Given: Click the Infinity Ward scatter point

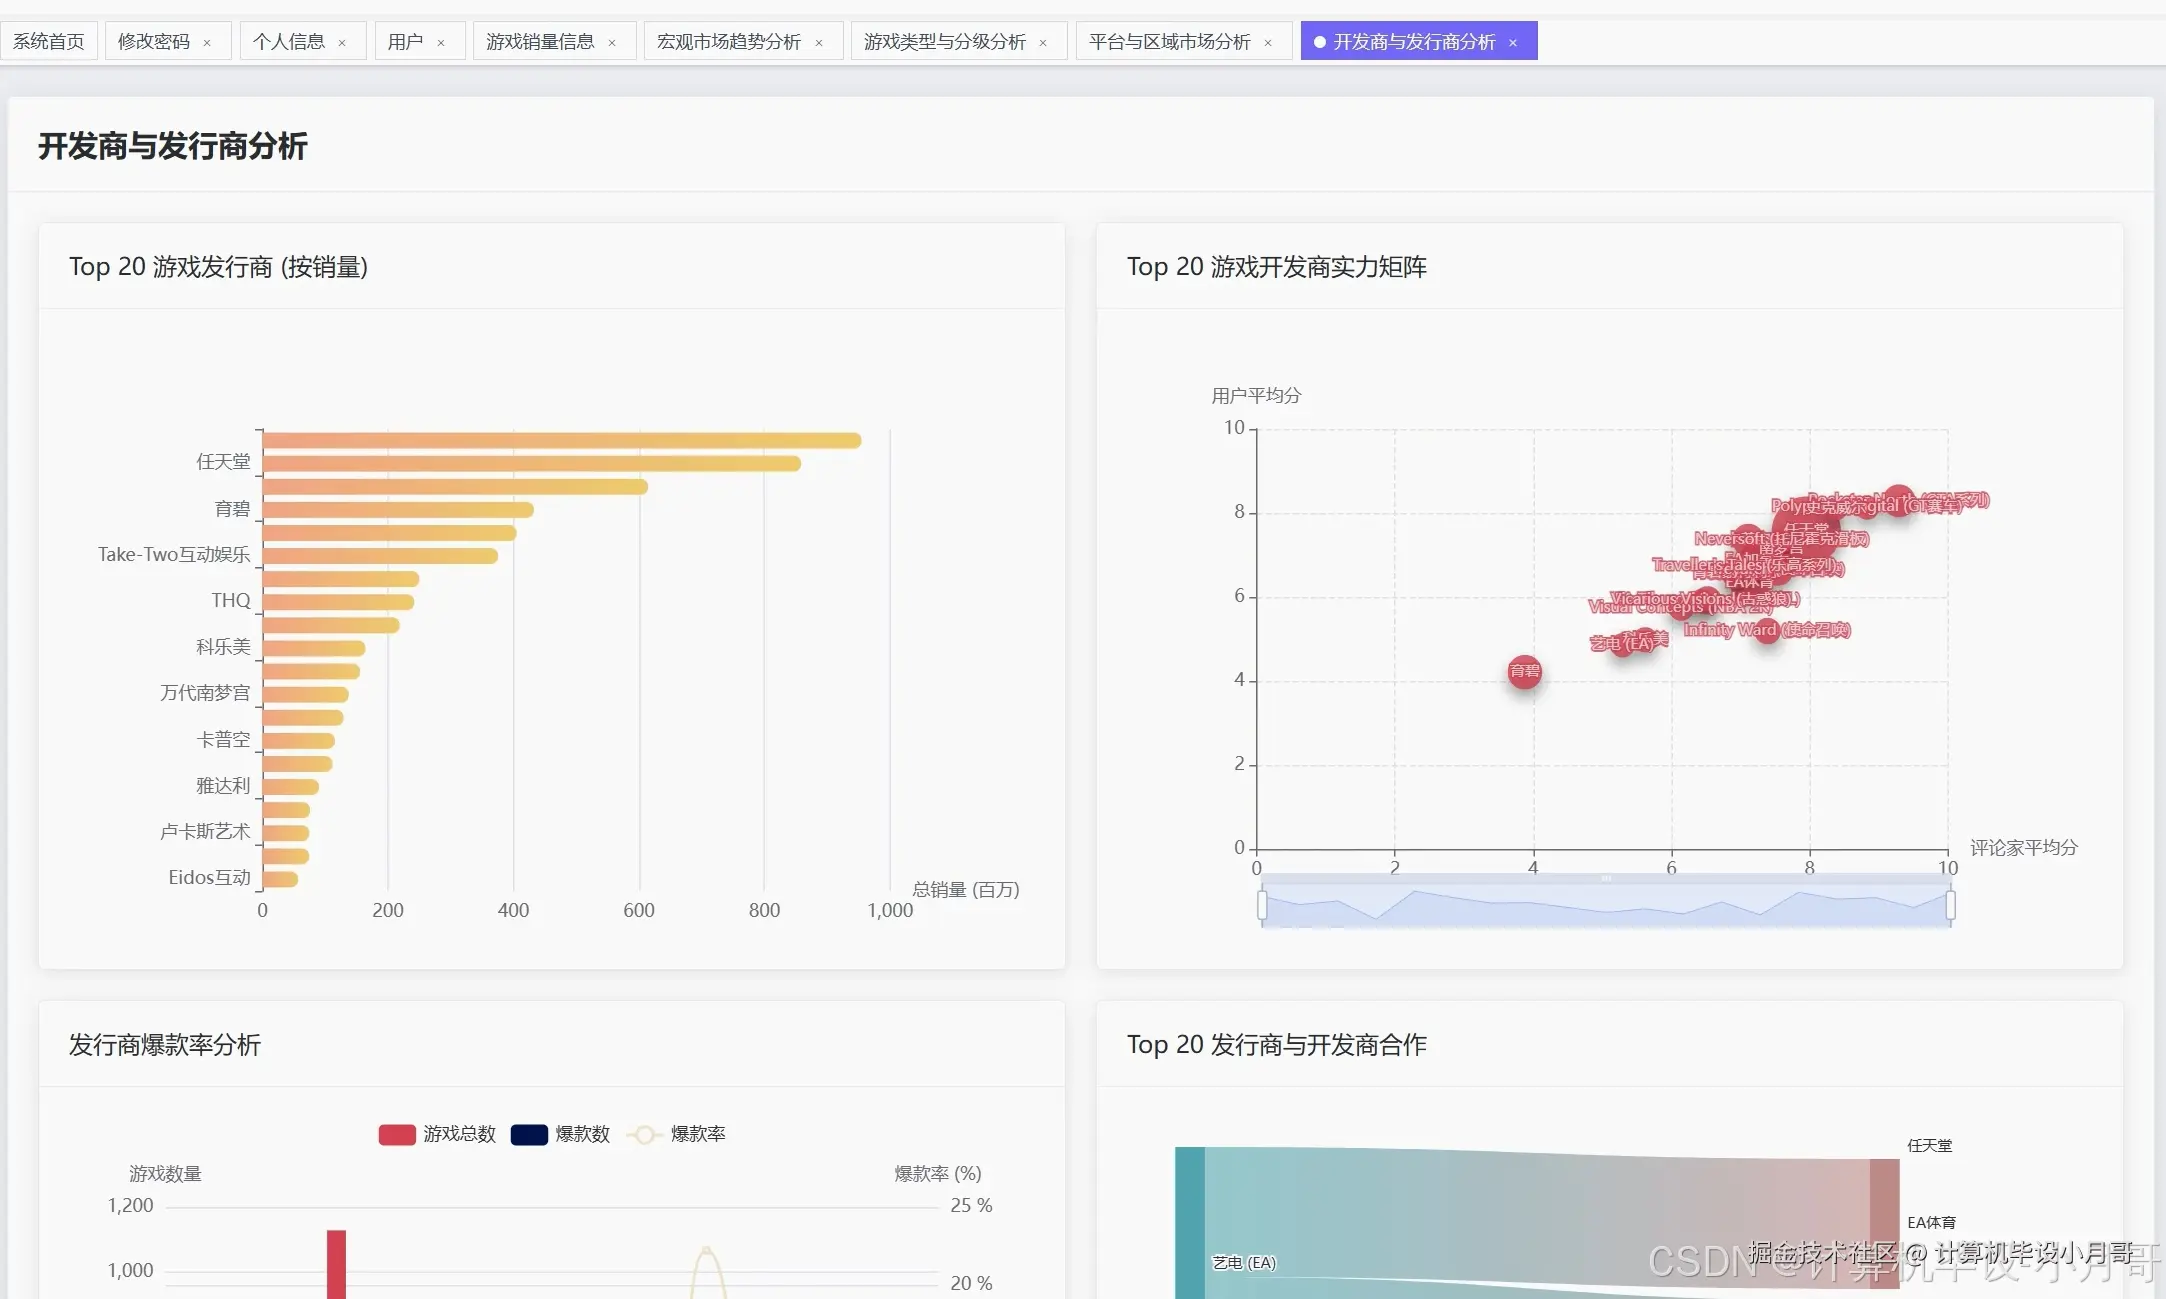Looking at the screenshot, I should [x=1767, y=630].
